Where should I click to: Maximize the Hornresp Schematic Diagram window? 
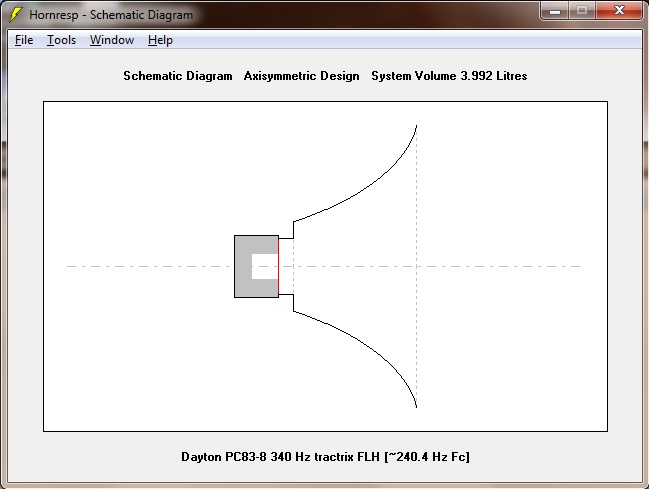pyautogui.click(x=582, y=11)
